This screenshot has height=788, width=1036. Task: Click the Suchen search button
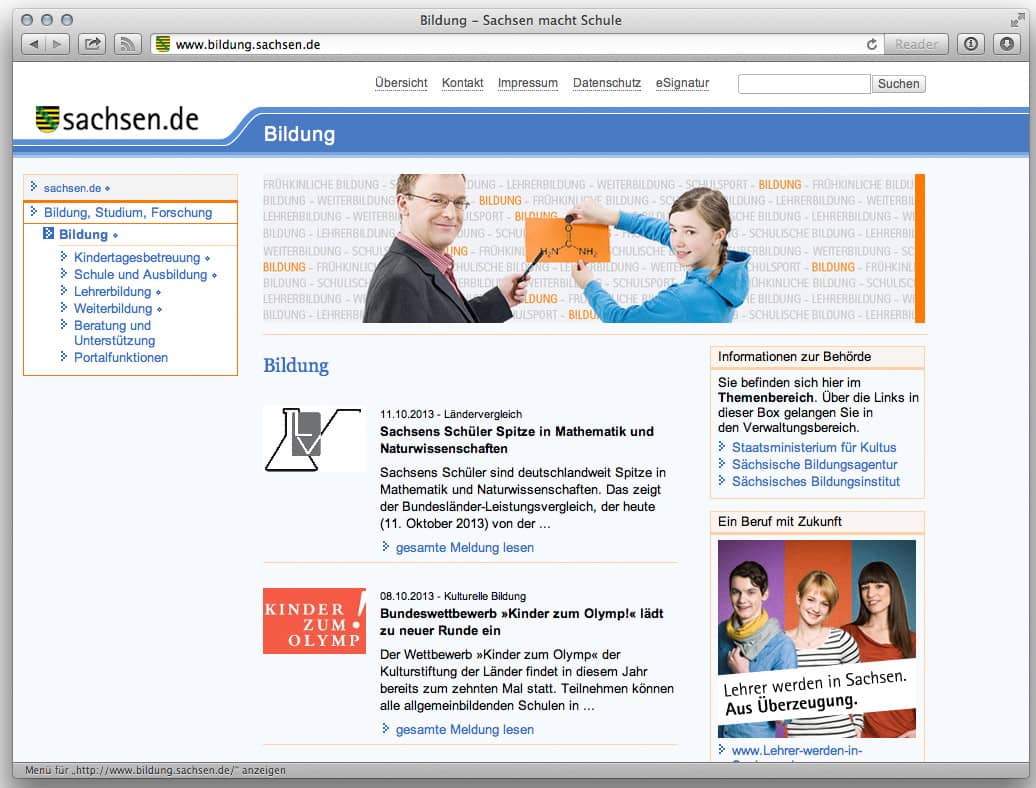click(898, 84)
